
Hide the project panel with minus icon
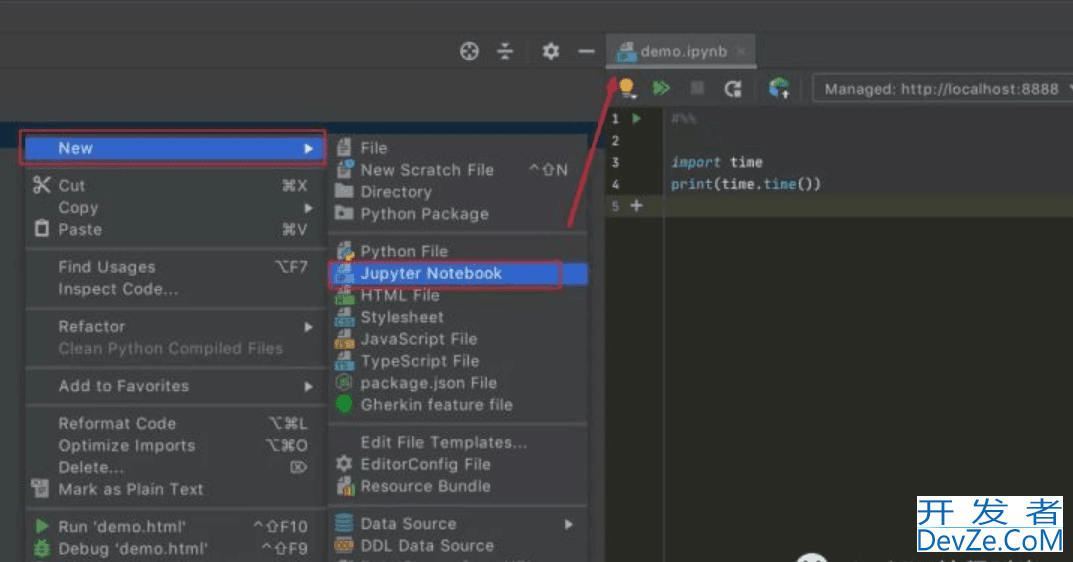pos(586,51)
